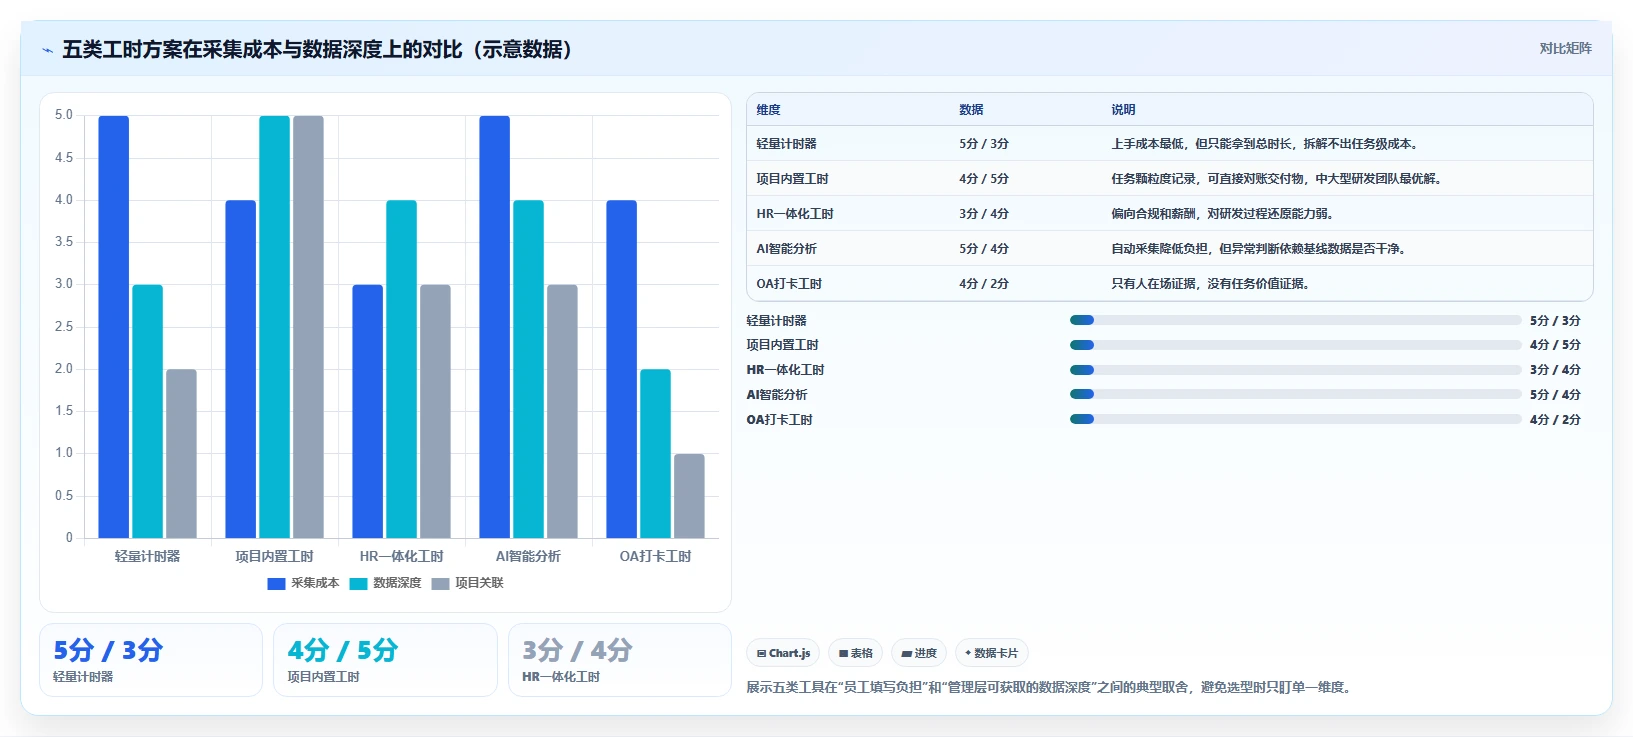Click the gray 项目关联 bar for OA打卡工时

[689, 496]
